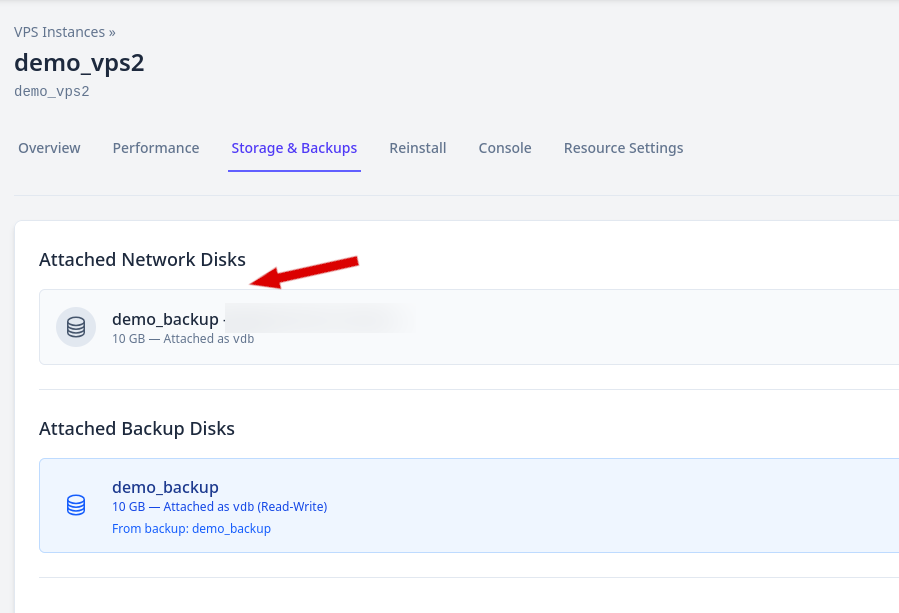Click the backup disk's blue database icon
This screenshot has height=613, width=899.
(75, 505)
